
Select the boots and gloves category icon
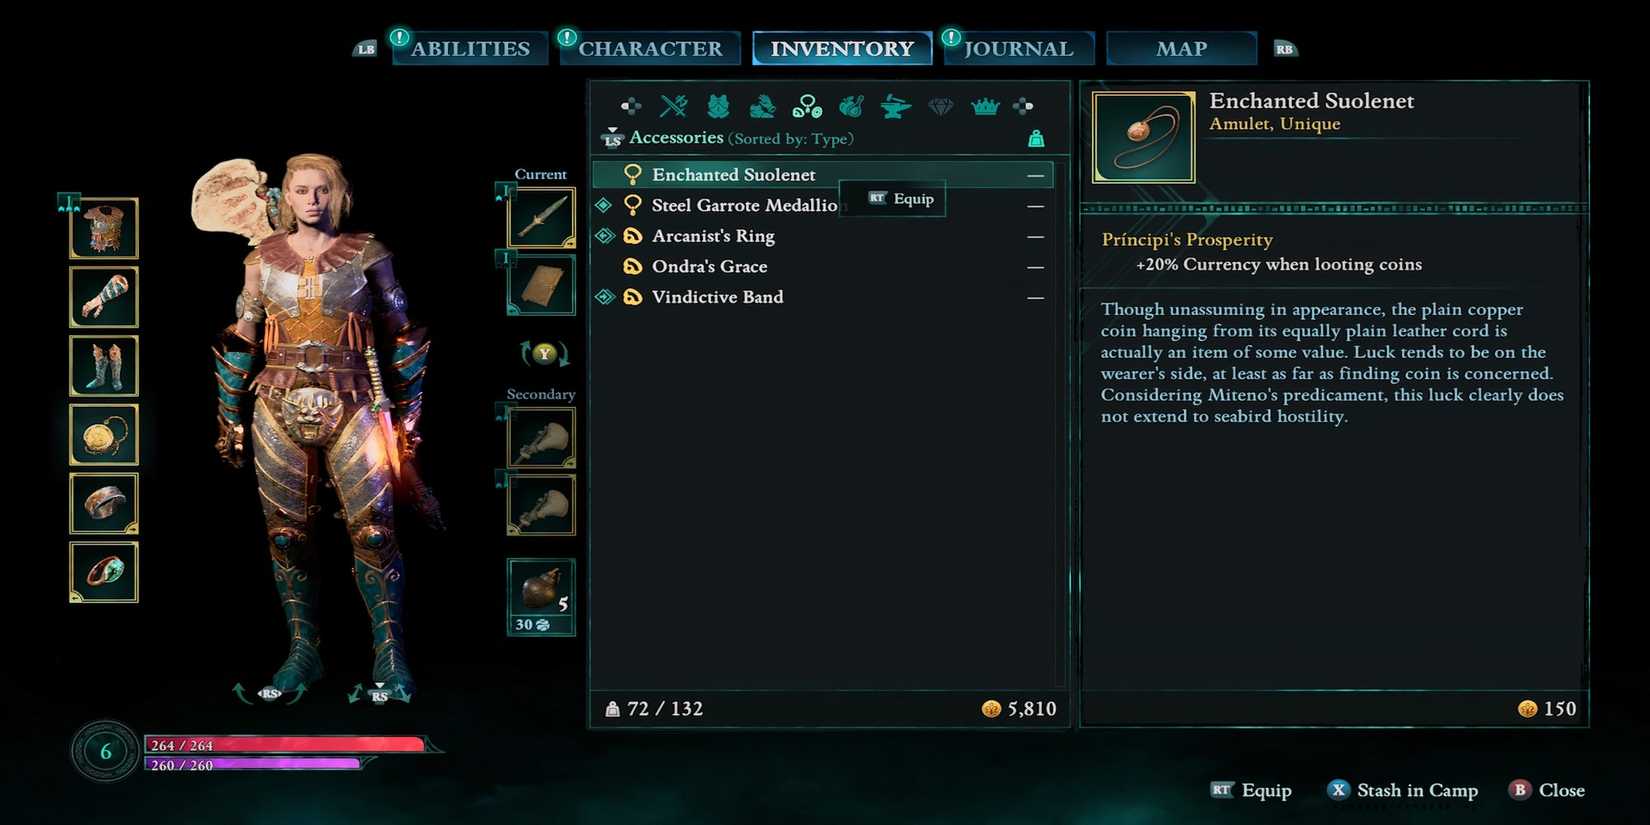click(x=762, y=105)
